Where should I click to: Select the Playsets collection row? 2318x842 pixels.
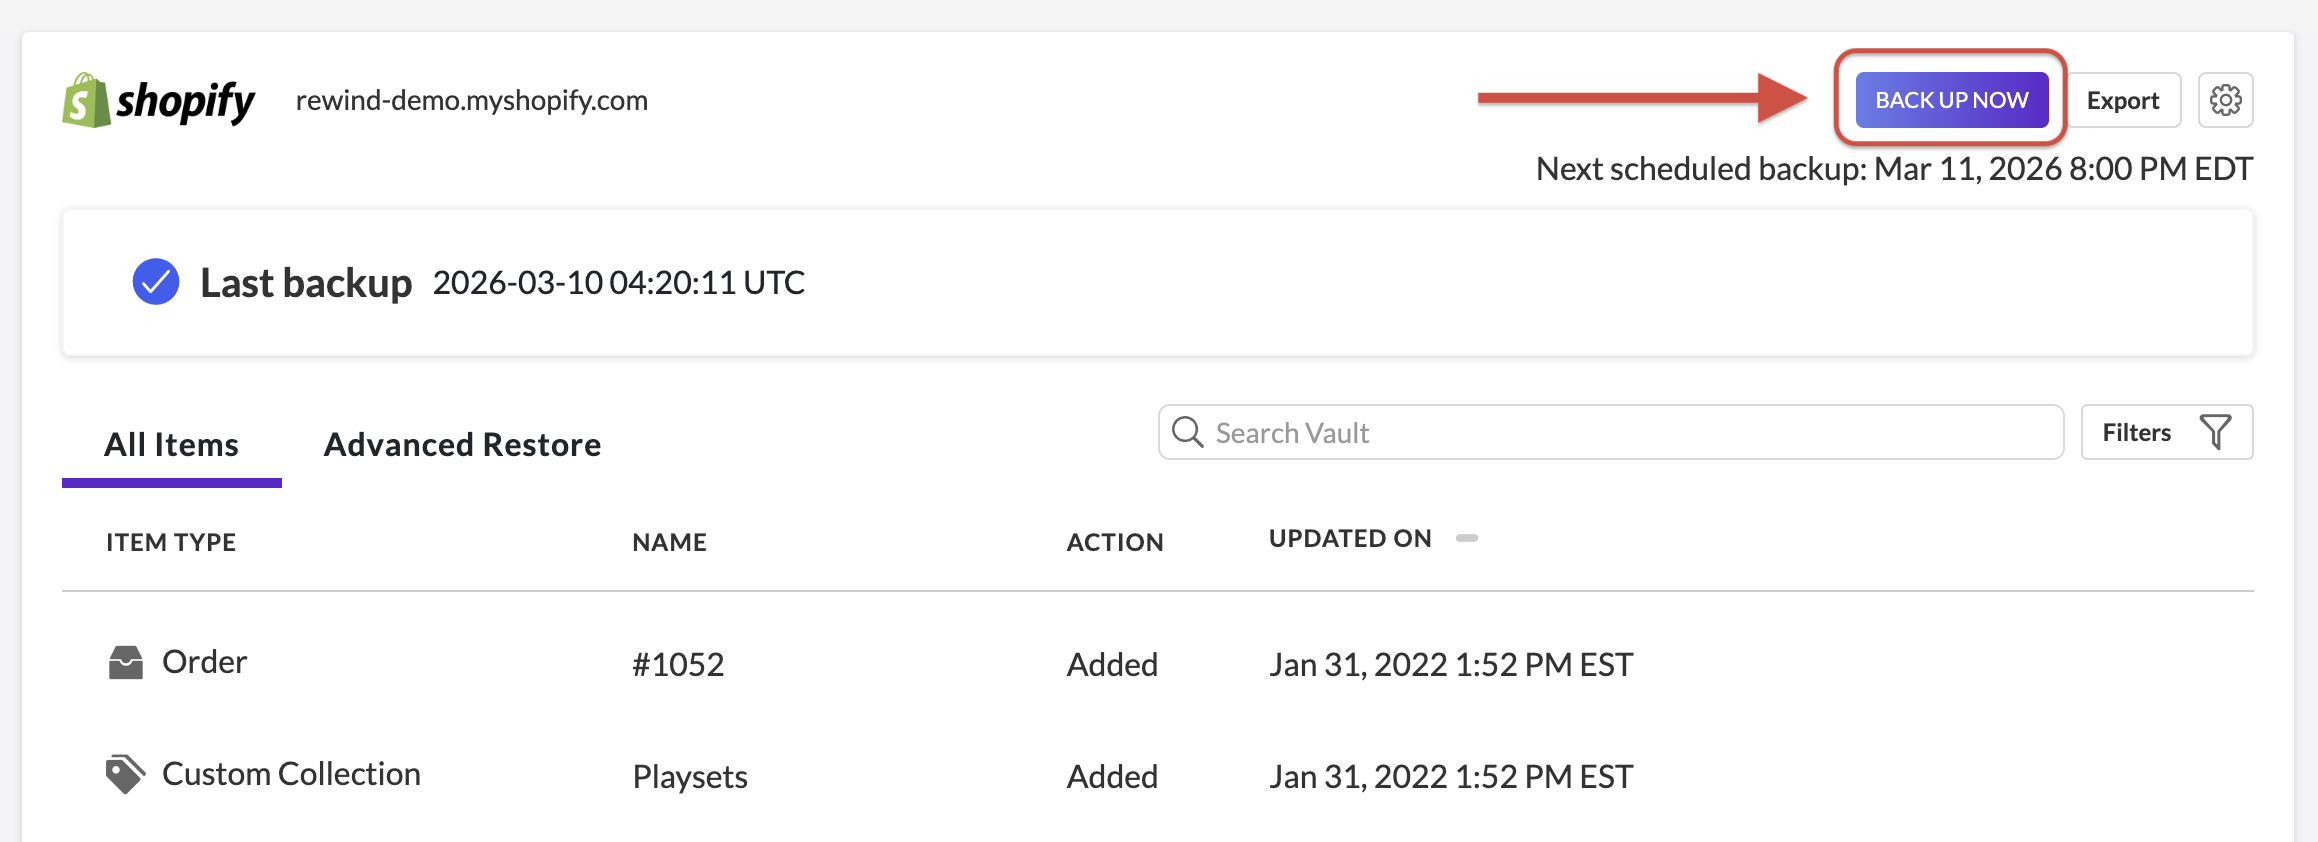689,775
